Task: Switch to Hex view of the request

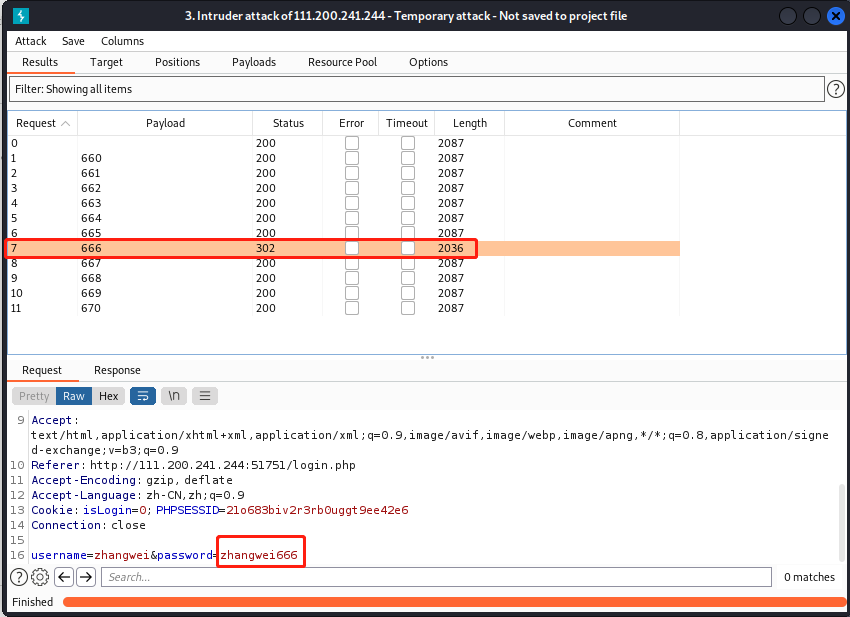Action: coord(108,395)
